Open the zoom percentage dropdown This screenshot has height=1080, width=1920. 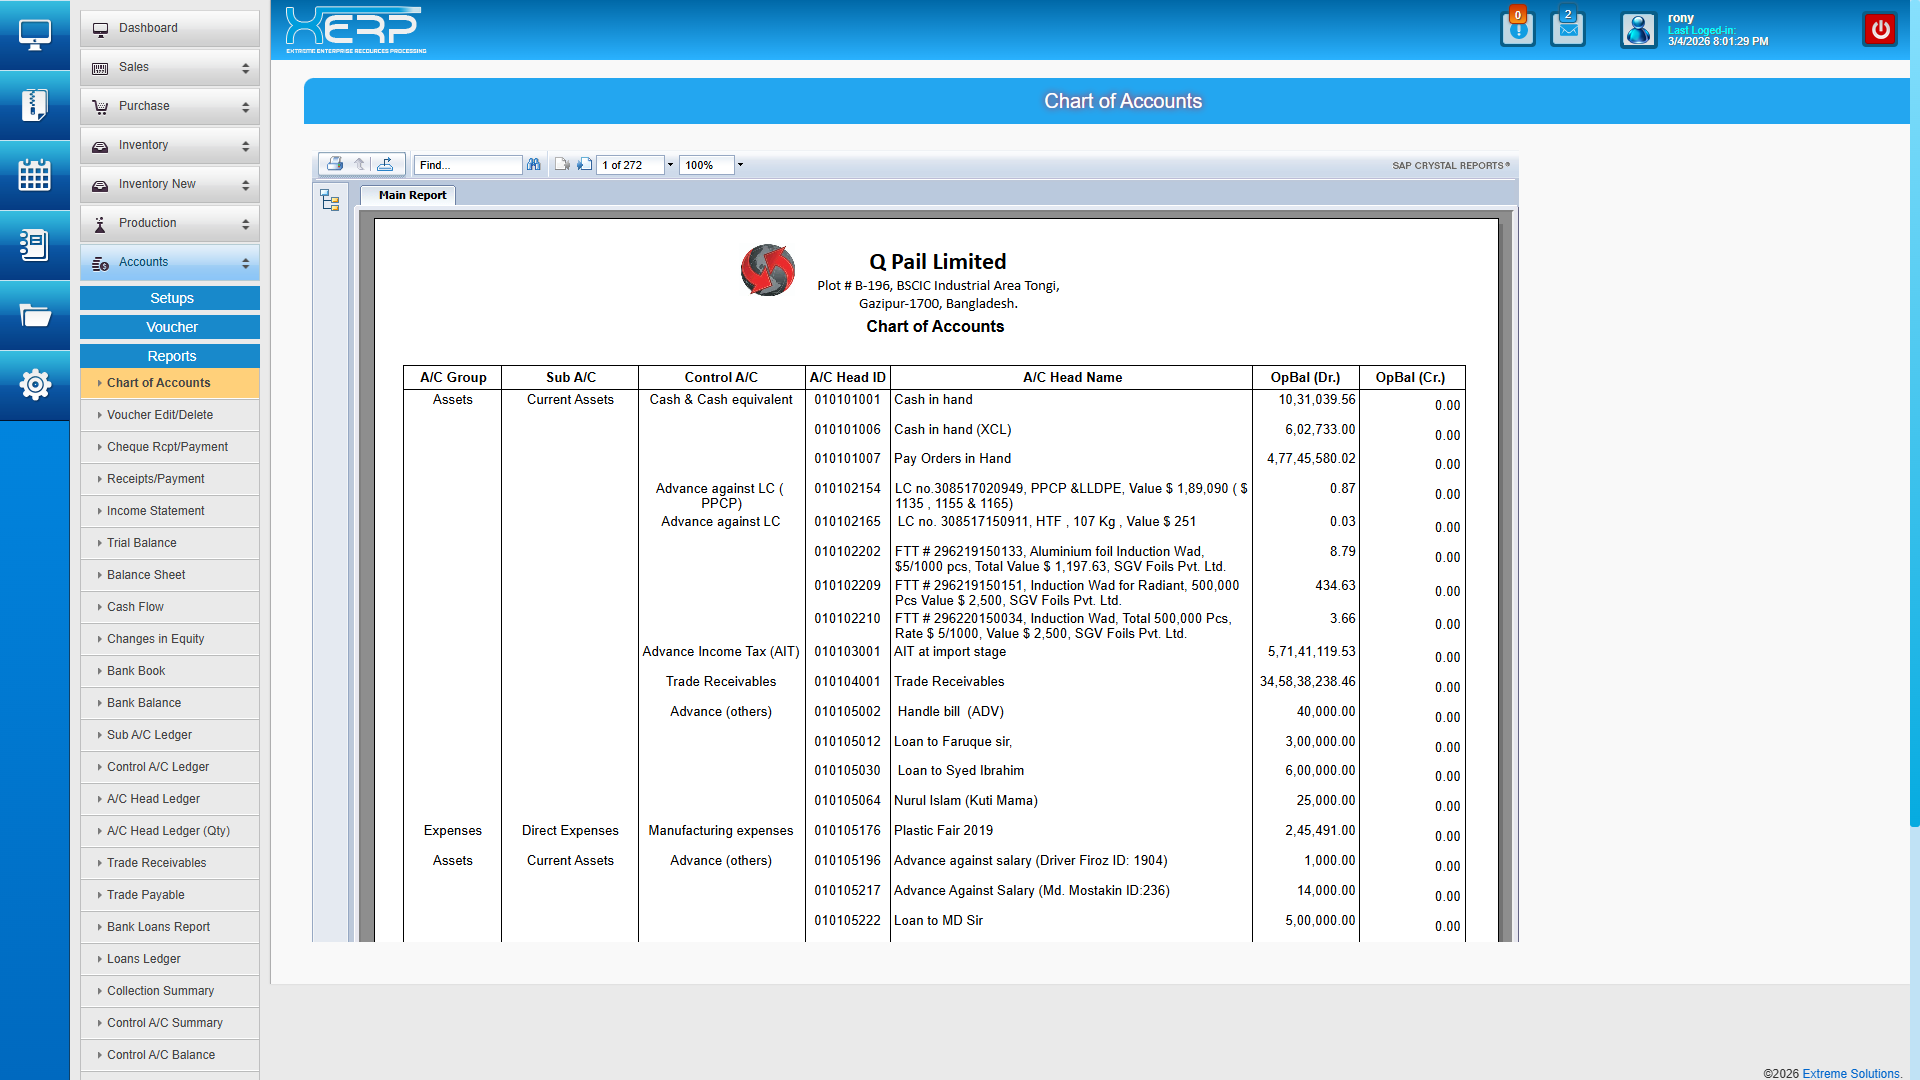point(740,165)
